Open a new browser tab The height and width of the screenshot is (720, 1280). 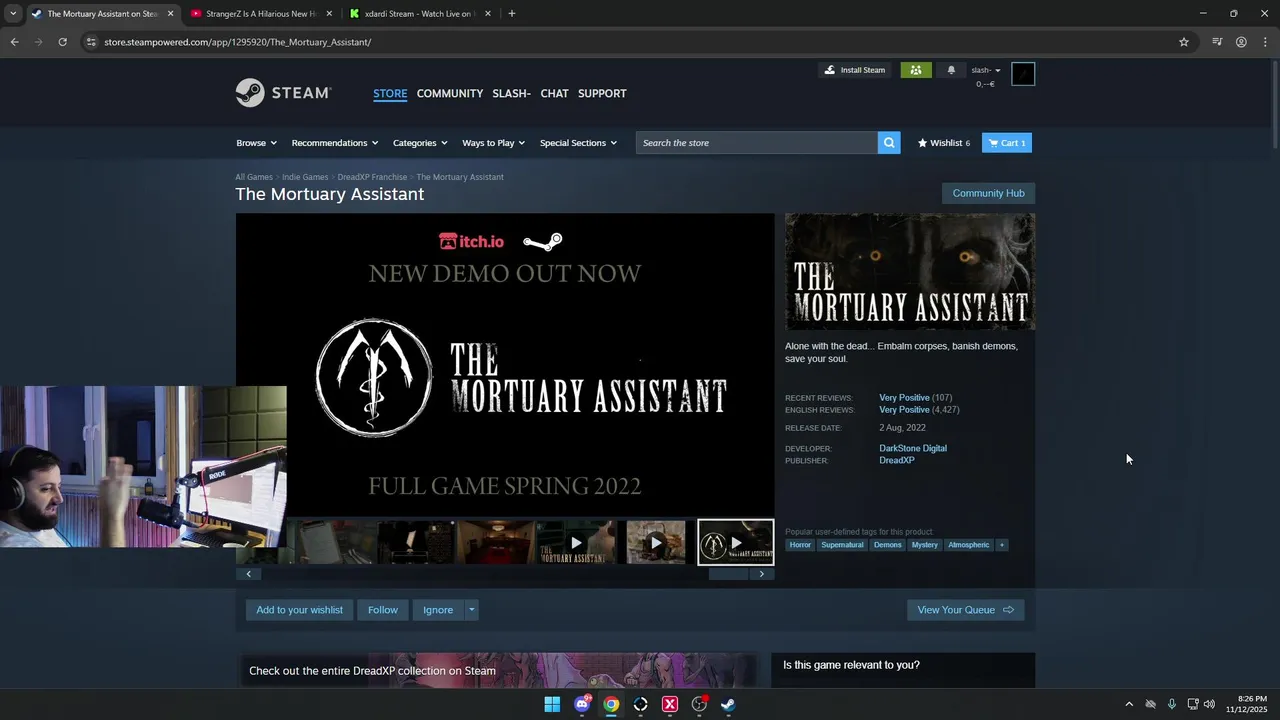tap(512, 14)
